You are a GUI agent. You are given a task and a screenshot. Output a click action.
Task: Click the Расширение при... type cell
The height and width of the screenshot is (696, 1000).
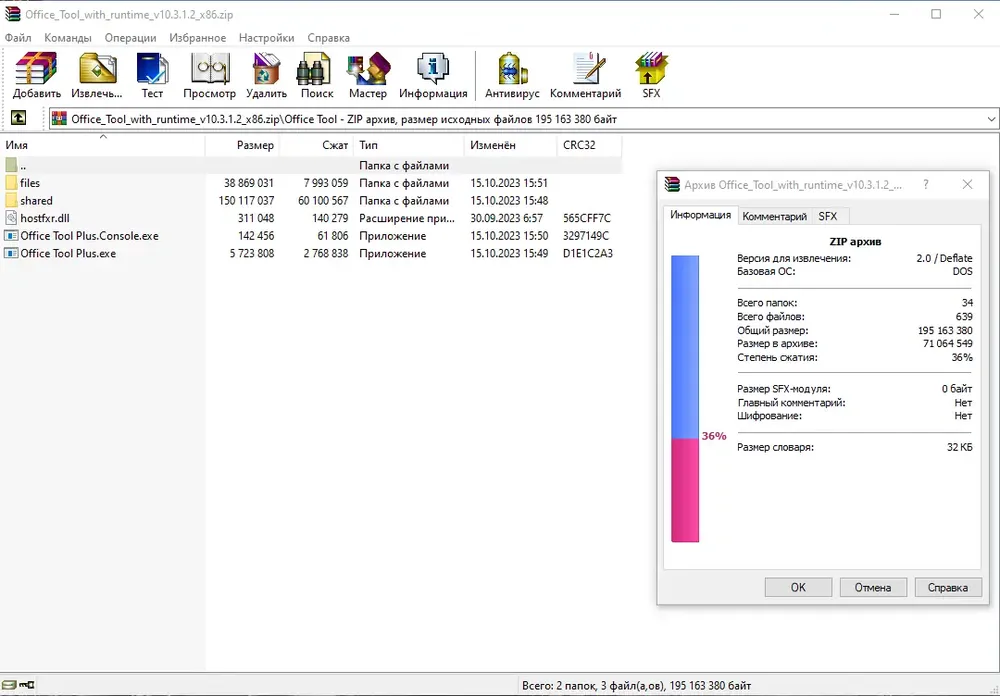pyautogui.click(x=407, y=218)
